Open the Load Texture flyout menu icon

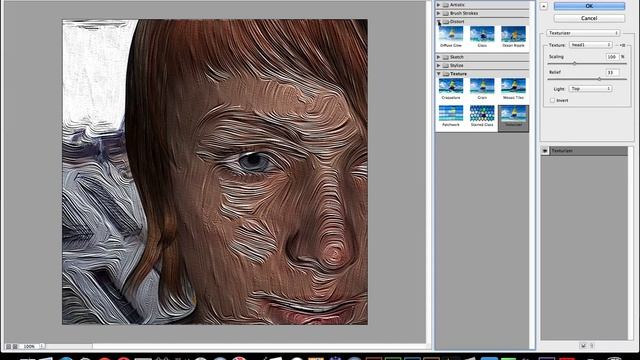[x=622, y=45]
